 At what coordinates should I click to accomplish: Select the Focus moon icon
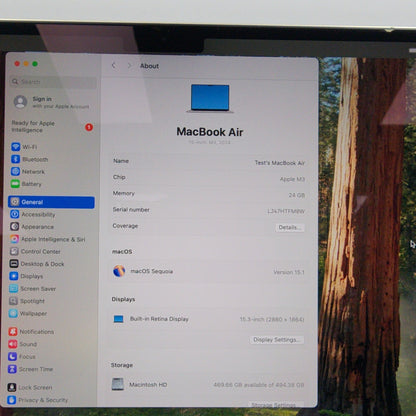[12, 356]
